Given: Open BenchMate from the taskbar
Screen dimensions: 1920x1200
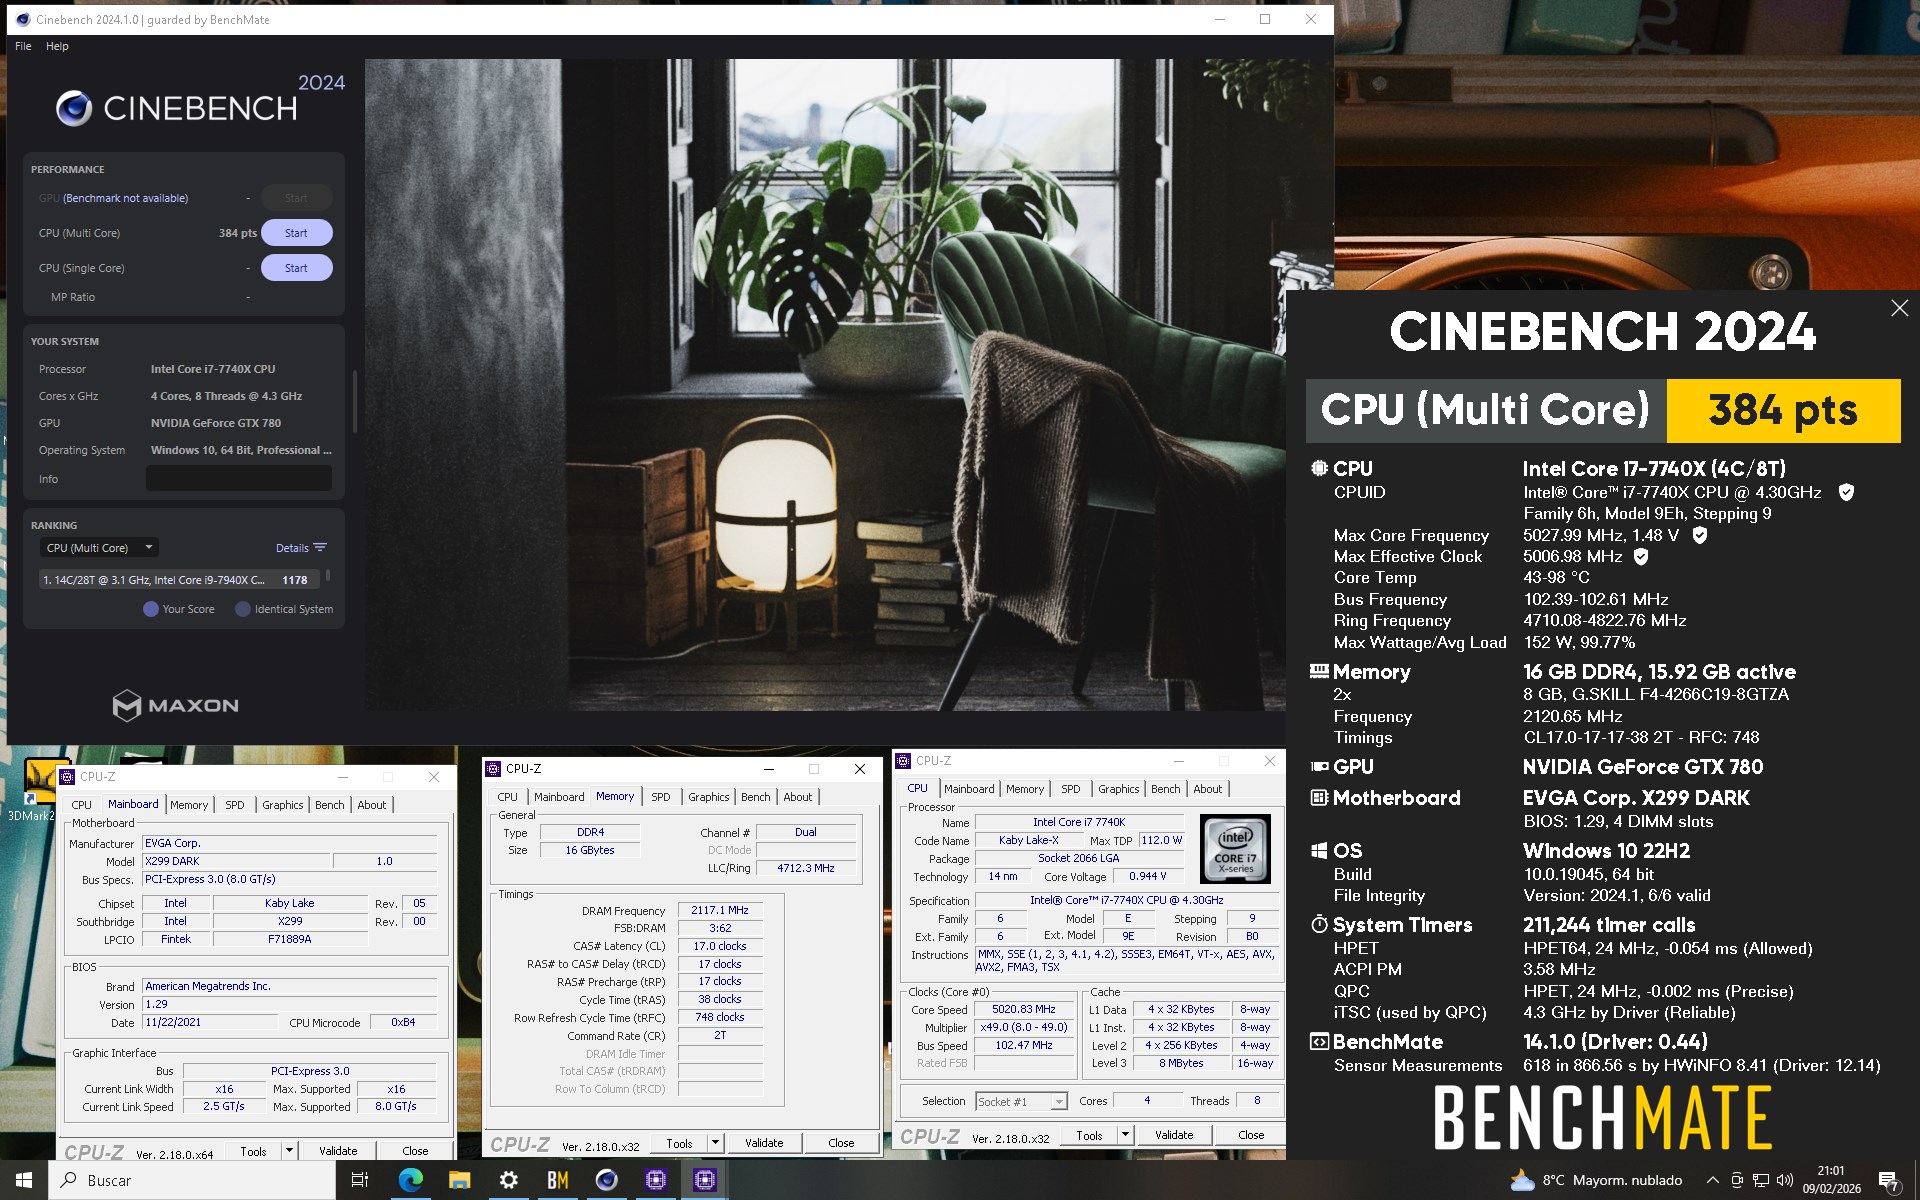Looking at the screenshot, I should point(557,1180).
